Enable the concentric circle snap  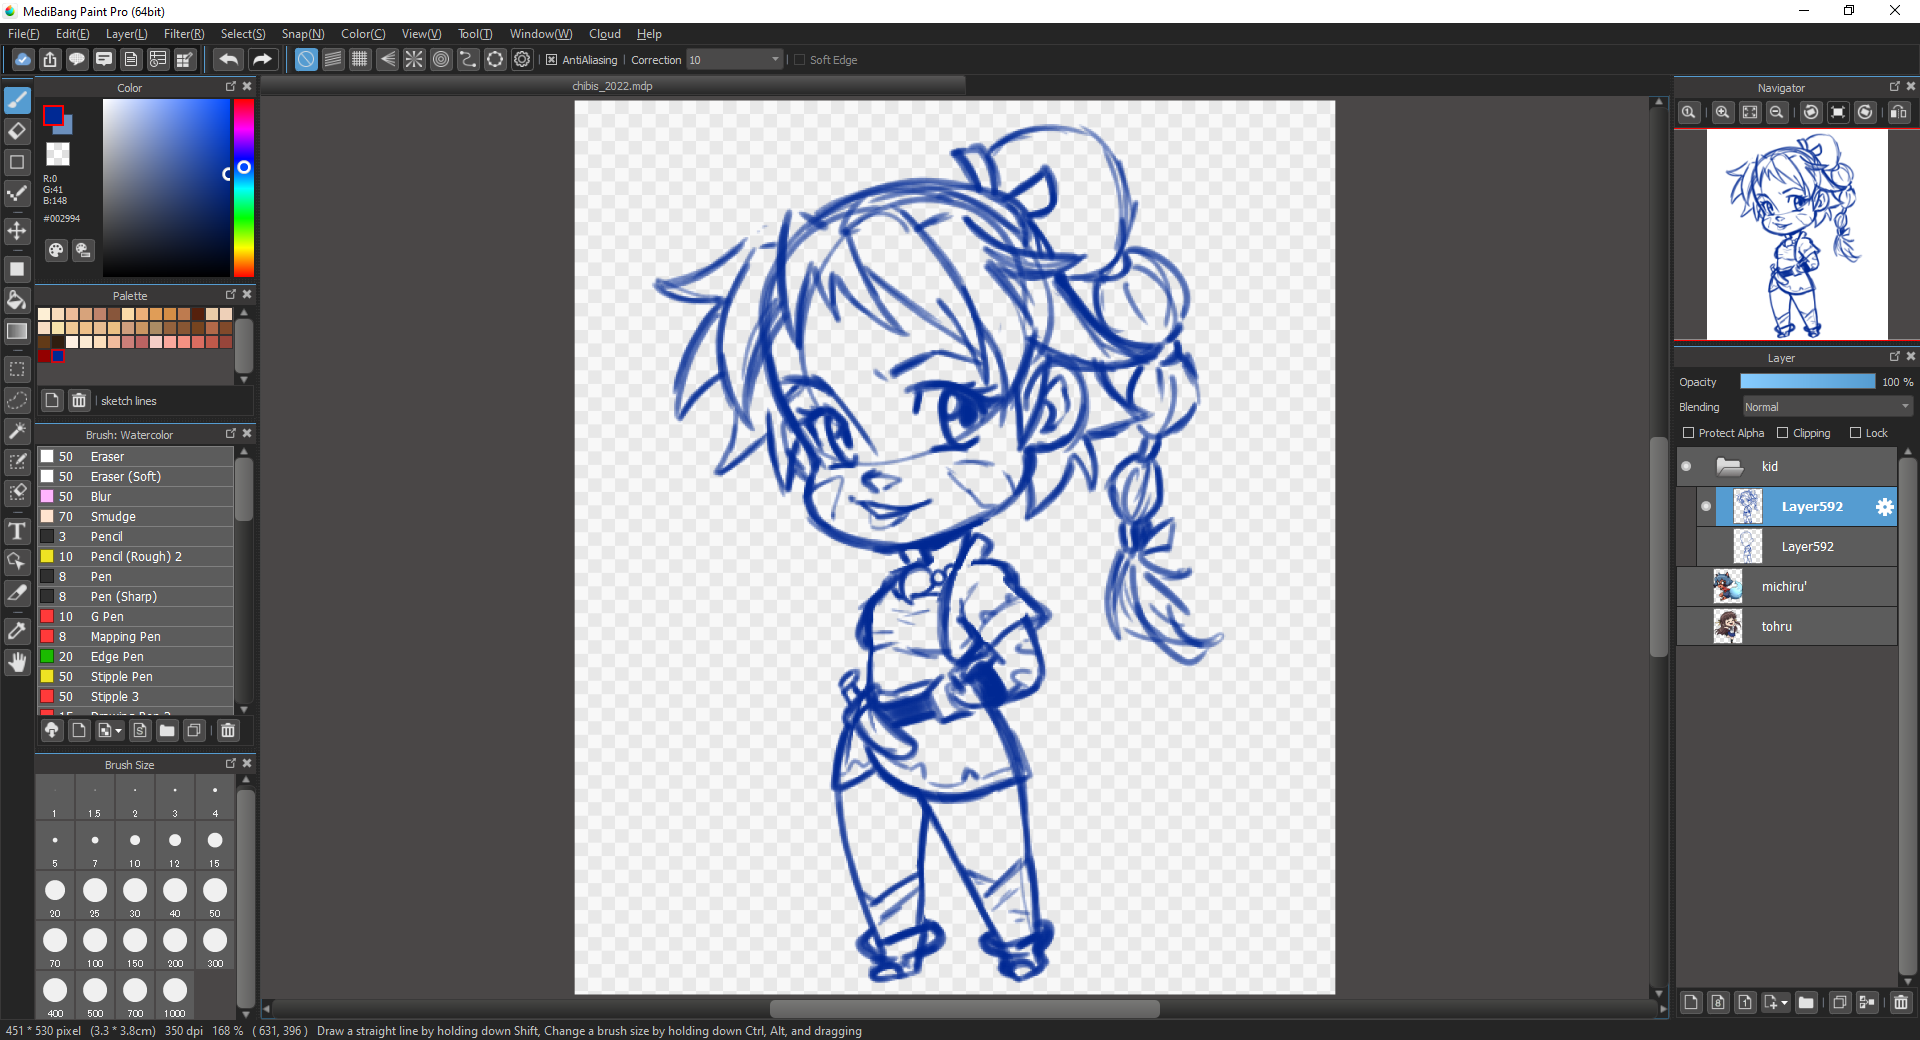[x=441, y=60]
